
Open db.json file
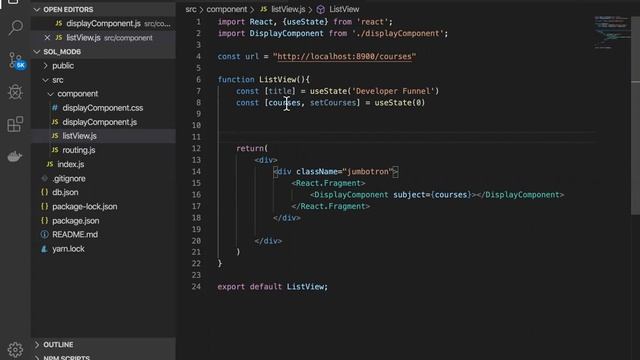pos(65,192)
